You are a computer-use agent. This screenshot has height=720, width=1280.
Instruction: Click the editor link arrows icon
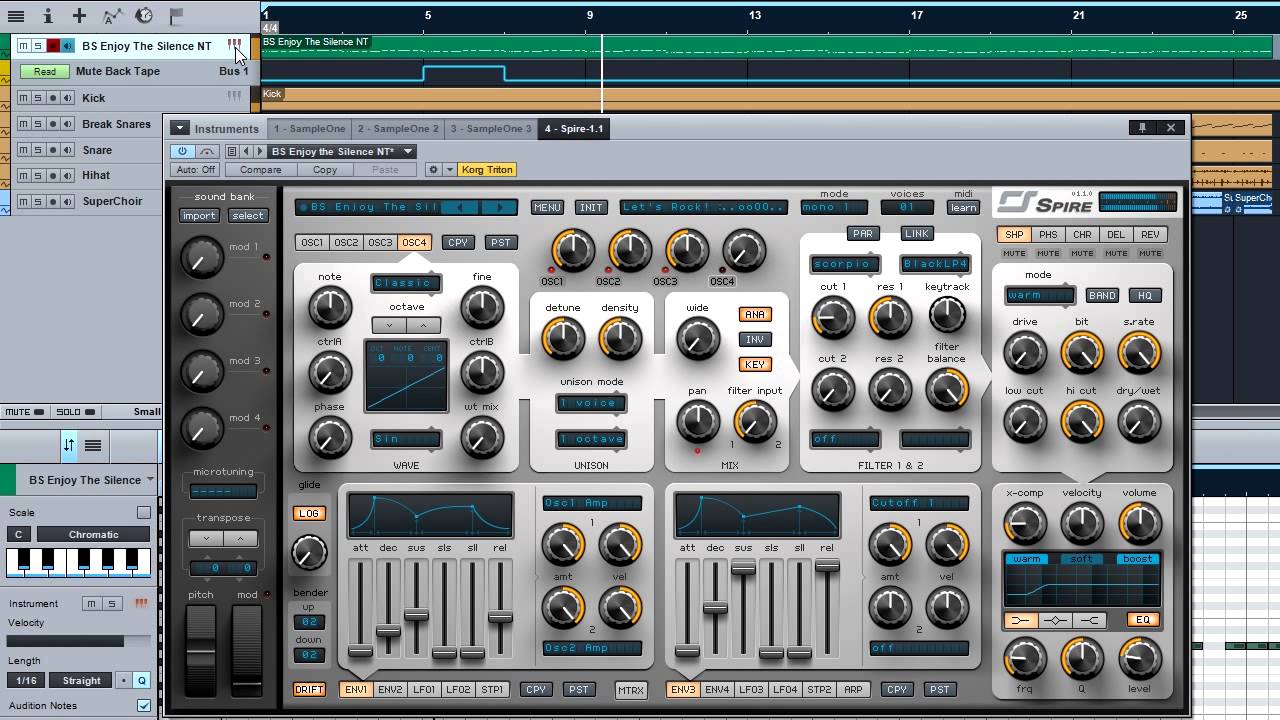(69, 445)
